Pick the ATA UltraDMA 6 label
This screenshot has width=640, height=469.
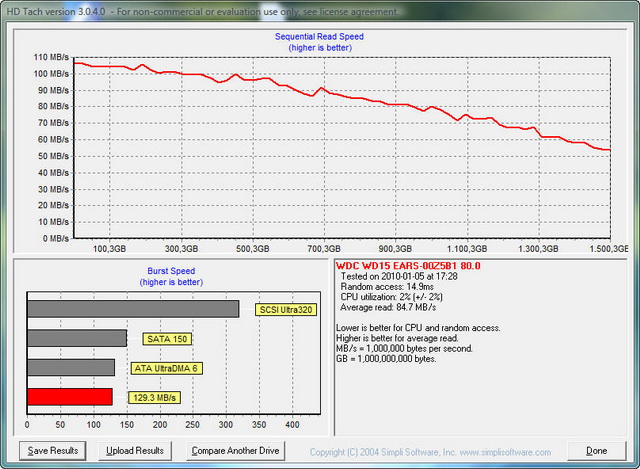[x=166, y=368]
